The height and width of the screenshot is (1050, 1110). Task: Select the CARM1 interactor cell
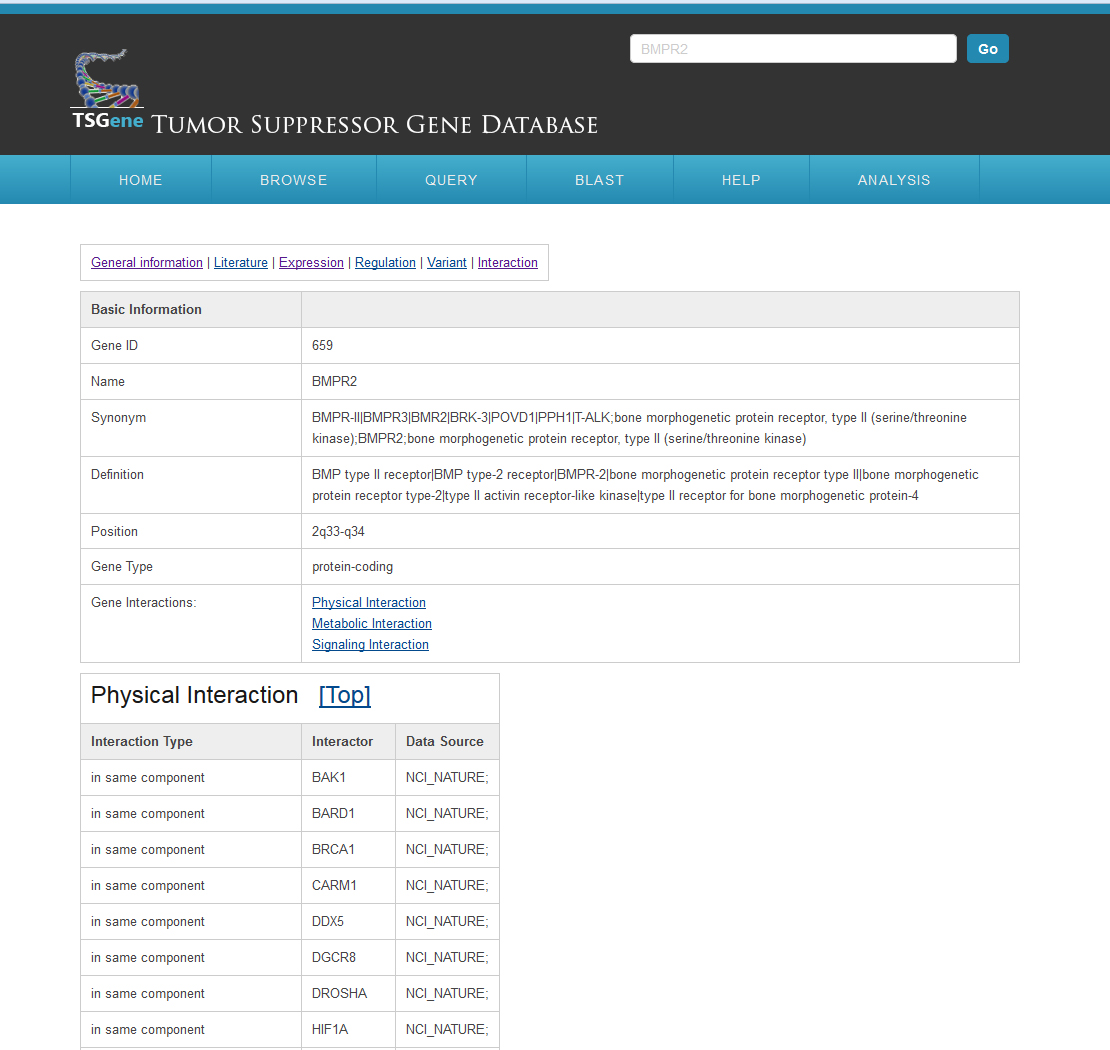pos(348,886)
